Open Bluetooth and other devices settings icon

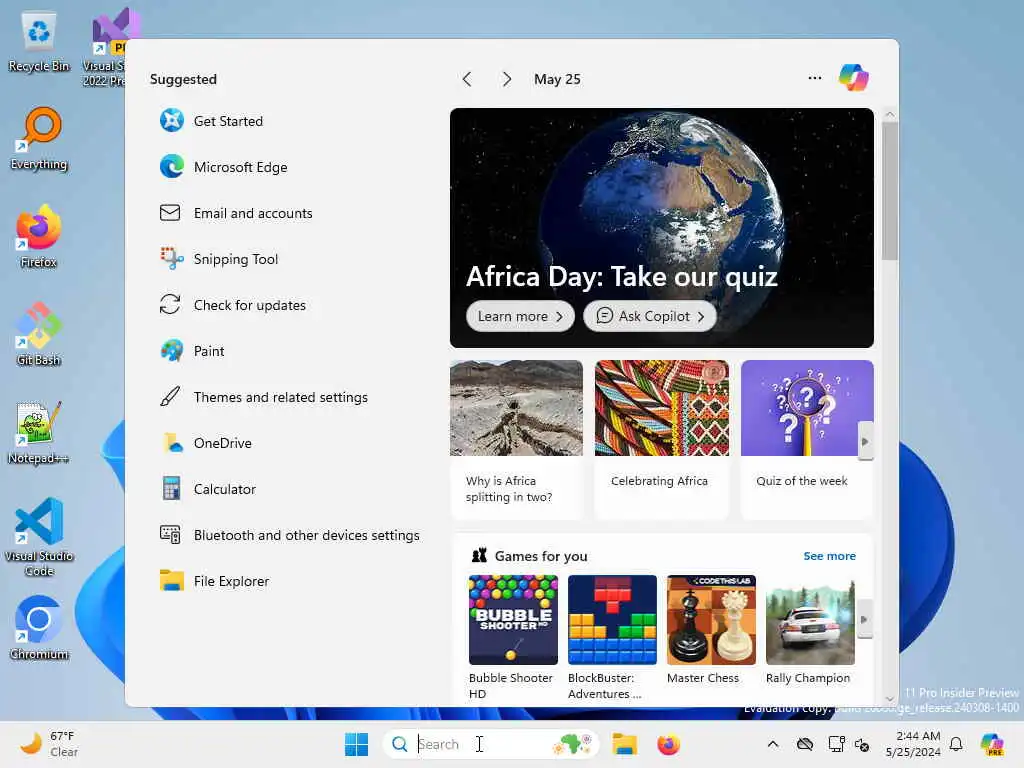(170, 534)
